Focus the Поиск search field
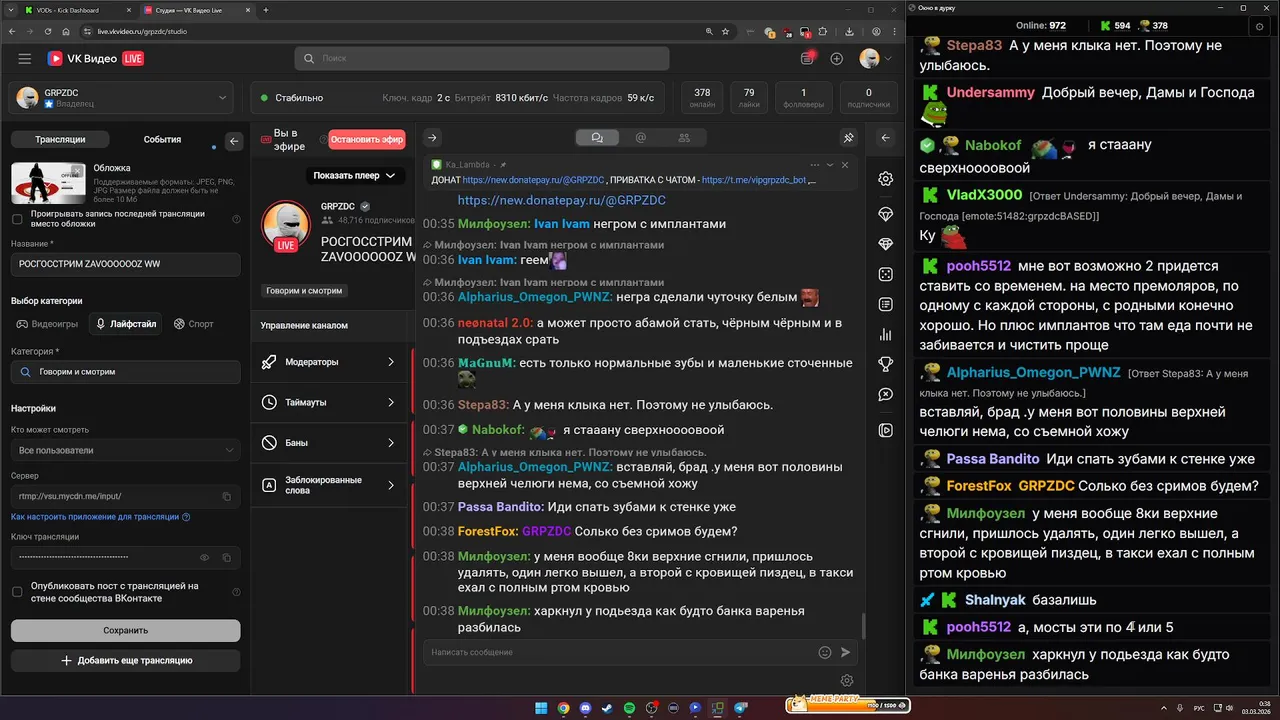The height and width of the screenshot is (720, 1280). [x=482, y=59]
